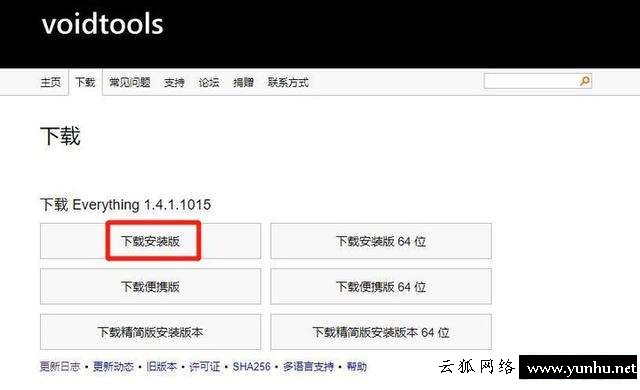This screenshot has height=390, width=640.
Task: Click the 下载 page heading
Action: tap(60, 136)
